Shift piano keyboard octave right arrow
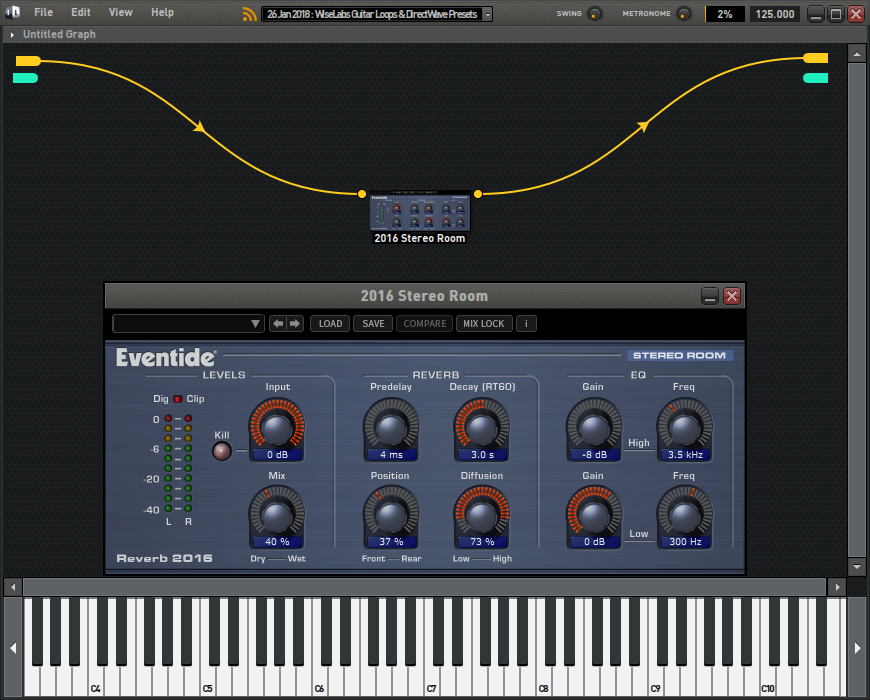 pyautogui.click(x=857, y=647)
